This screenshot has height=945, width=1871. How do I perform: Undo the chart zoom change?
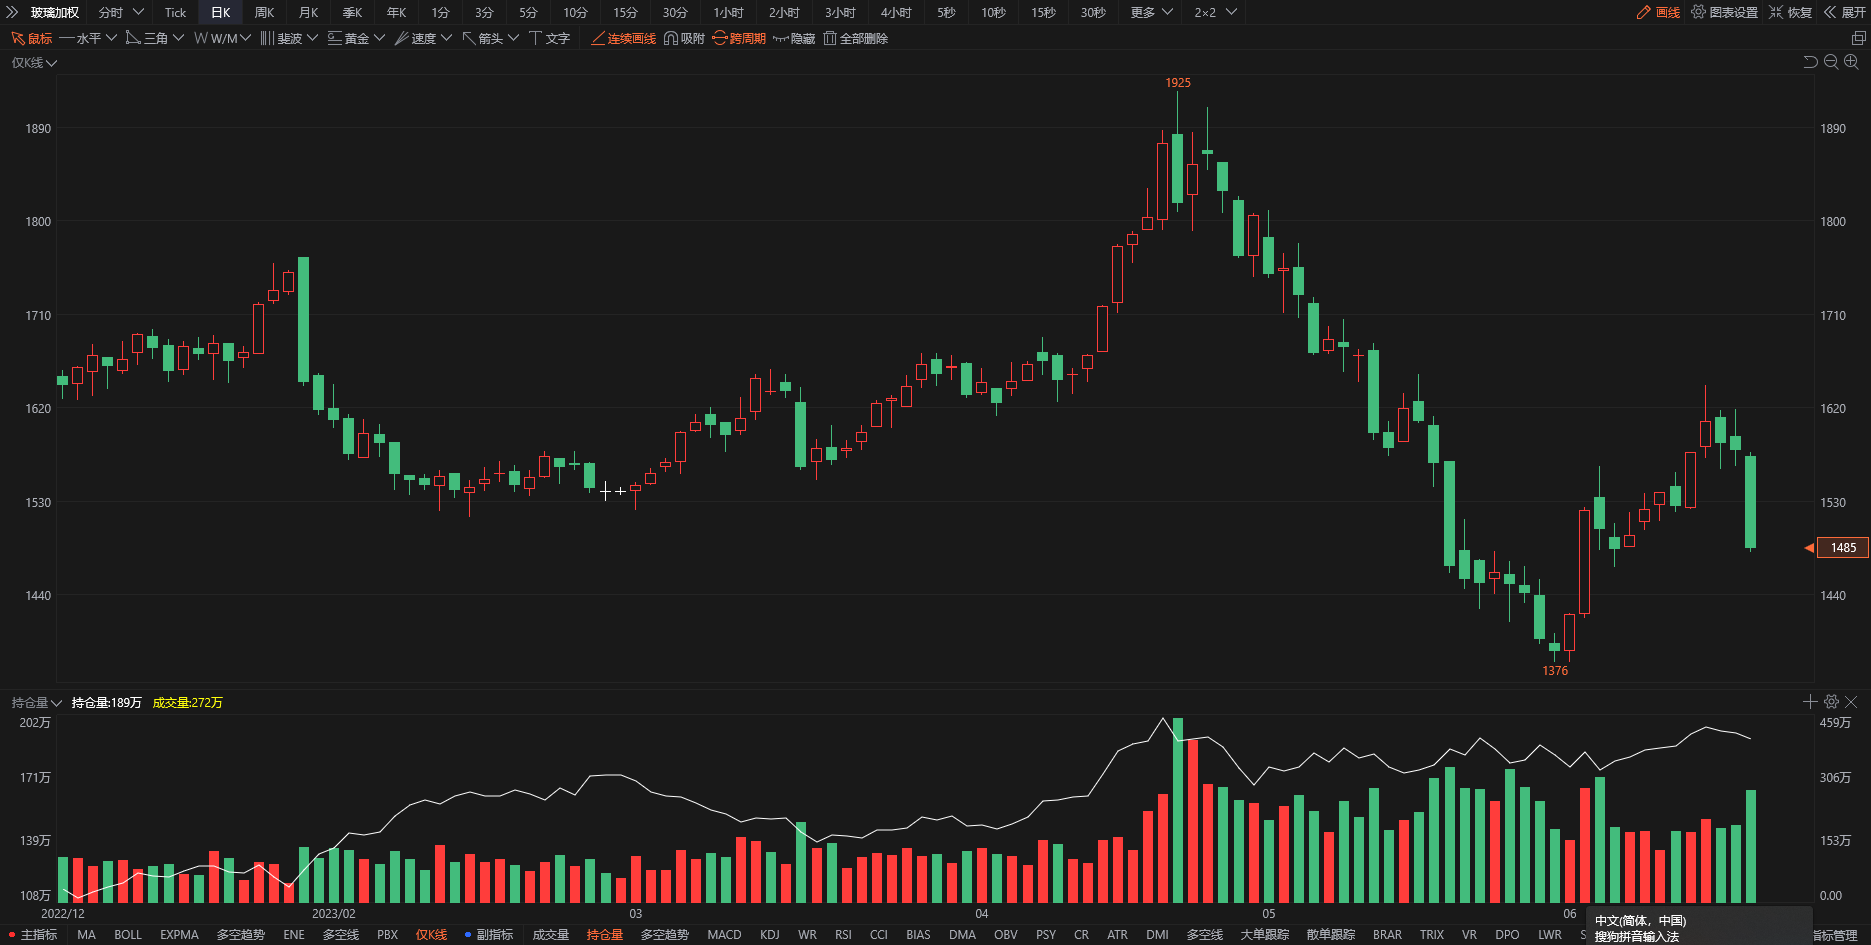[x=1810, y=62]
